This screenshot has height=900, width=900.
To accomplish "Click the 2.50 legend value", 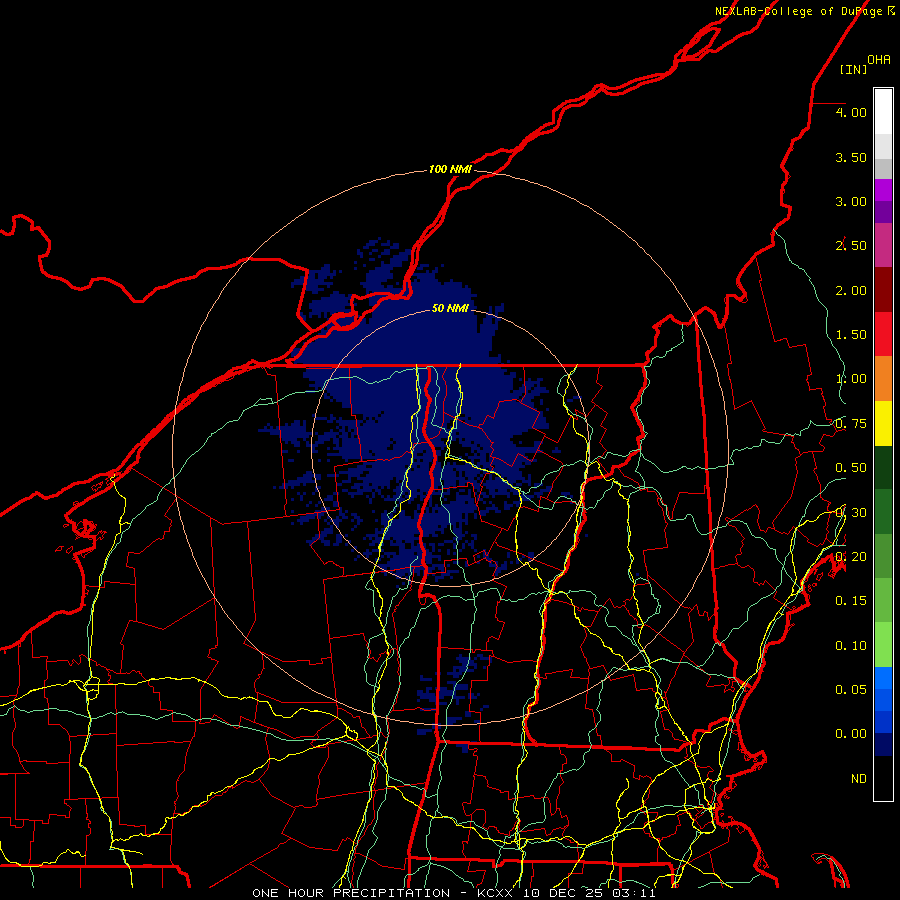I will [851, 246].
